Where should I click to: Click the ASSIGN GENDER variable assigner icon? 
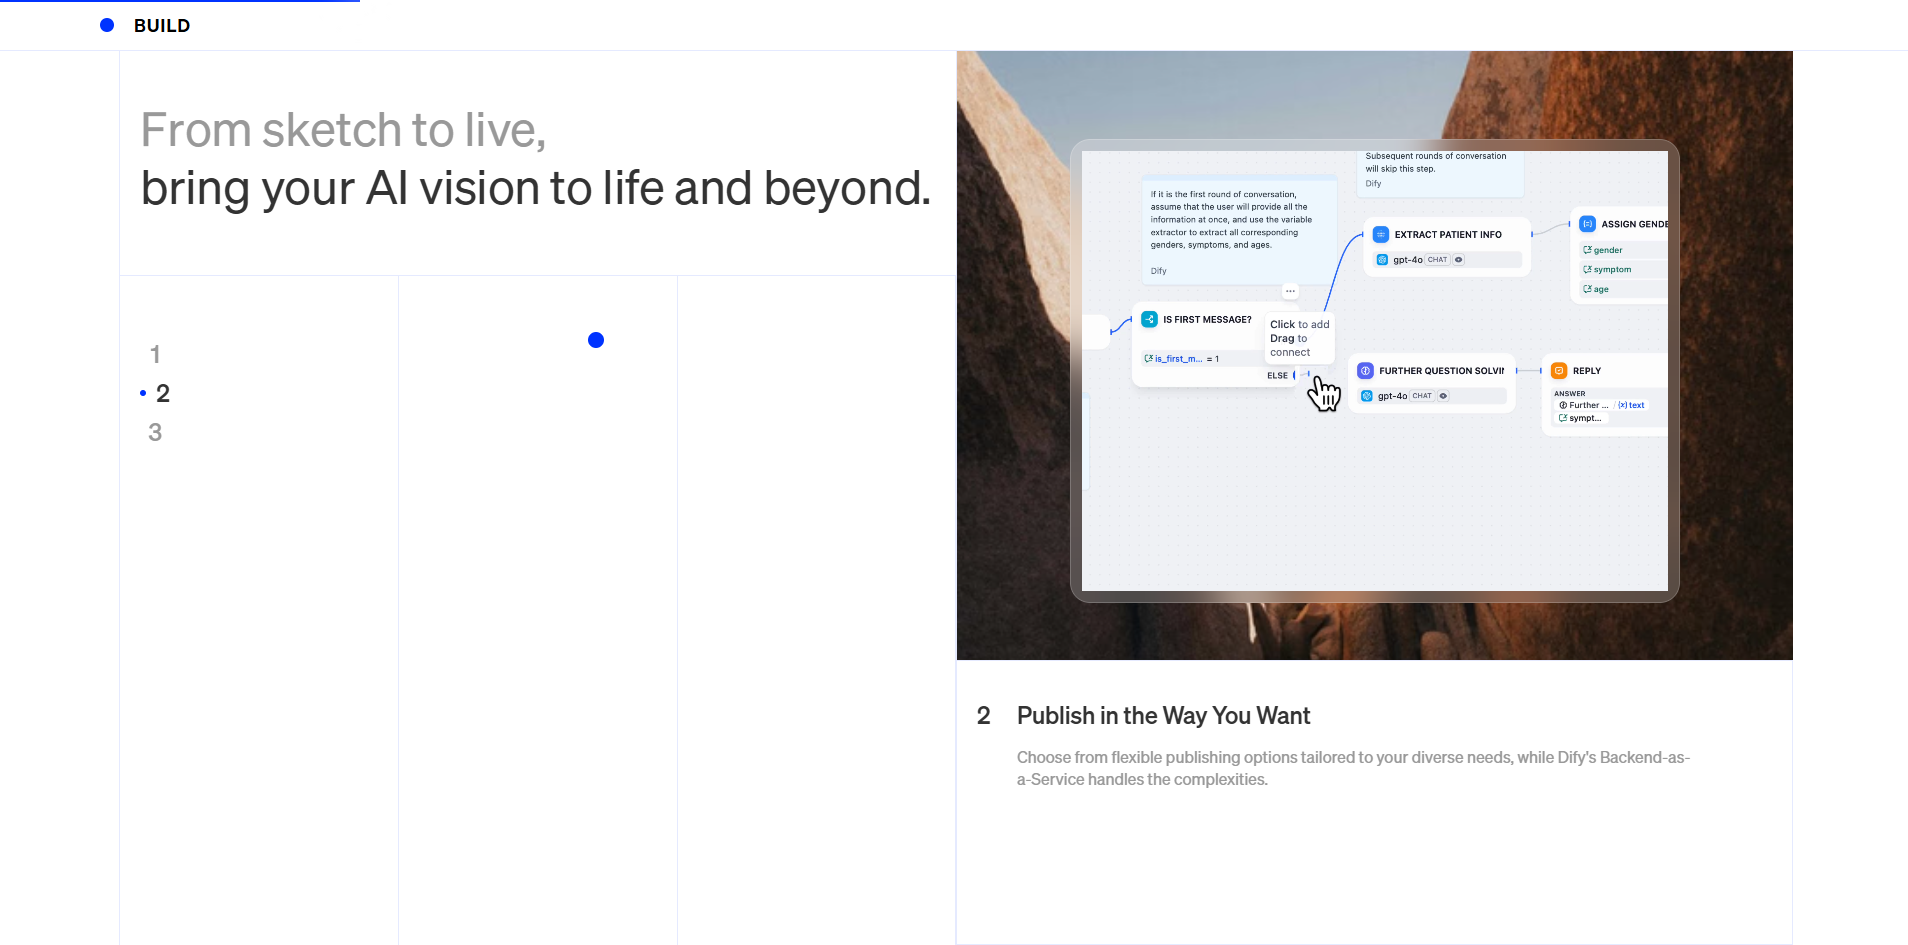tap(1587, 224)
